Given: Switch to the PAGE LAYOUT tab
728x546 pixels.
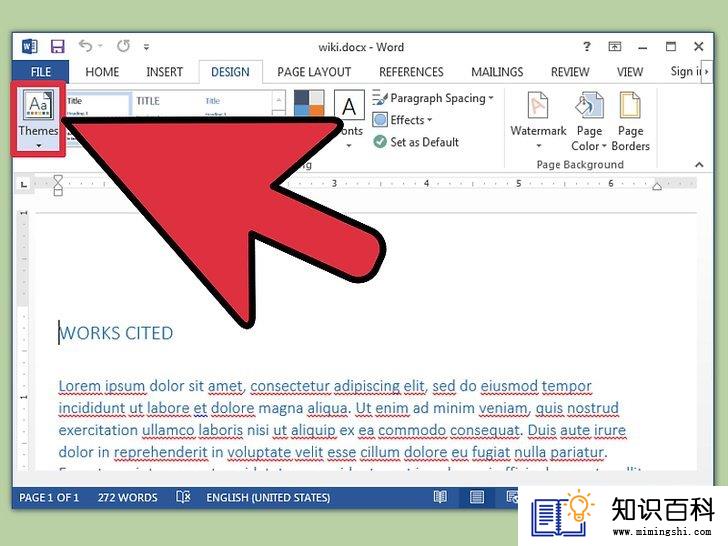Looking at the screenshot, I should pyautogui.click(x=314, y=72).
